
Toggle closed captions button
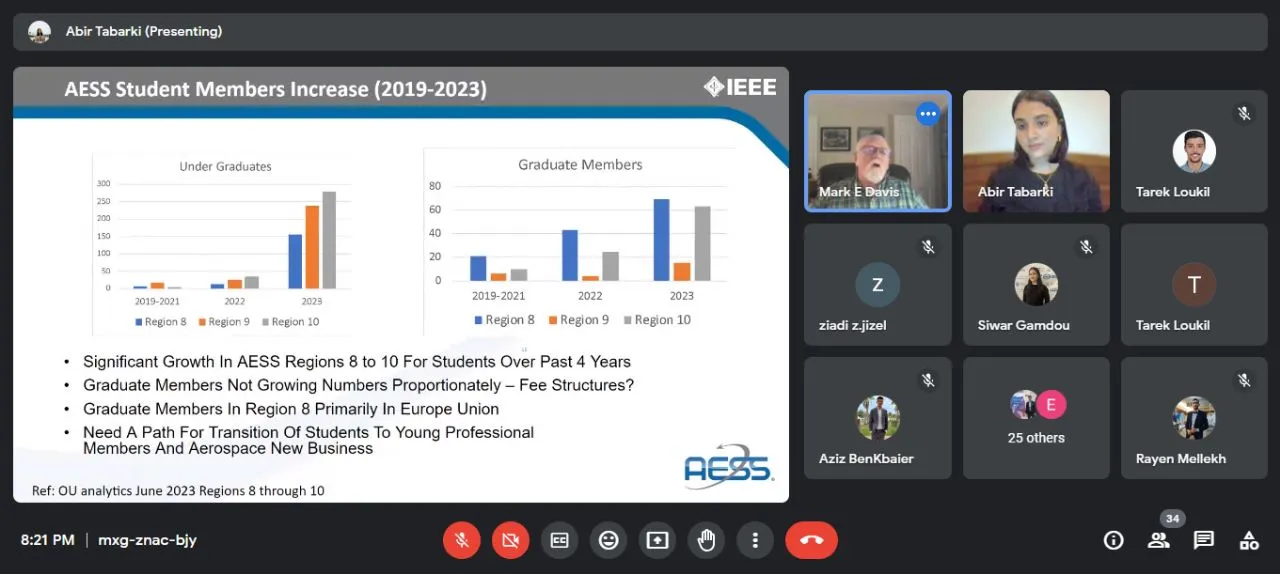[560, 540]
